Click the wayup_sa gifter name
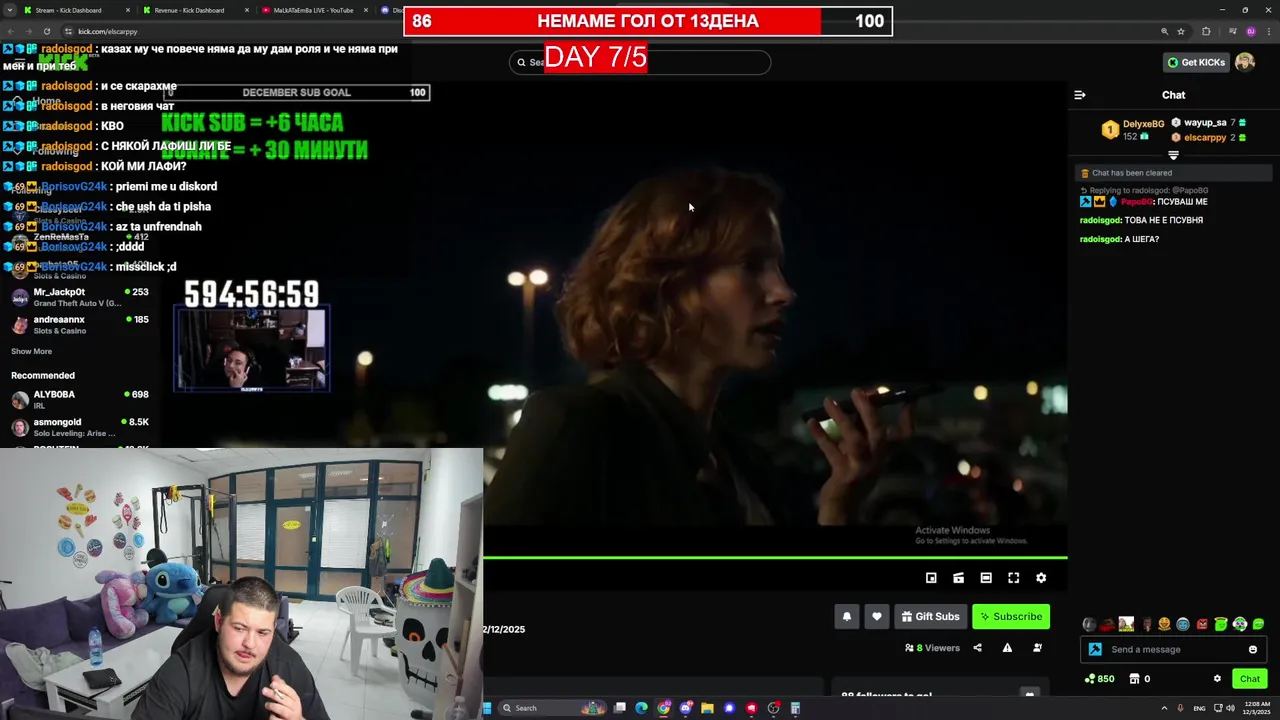This screenshot has height=720, width=1280. click(x=1205, y=123)
